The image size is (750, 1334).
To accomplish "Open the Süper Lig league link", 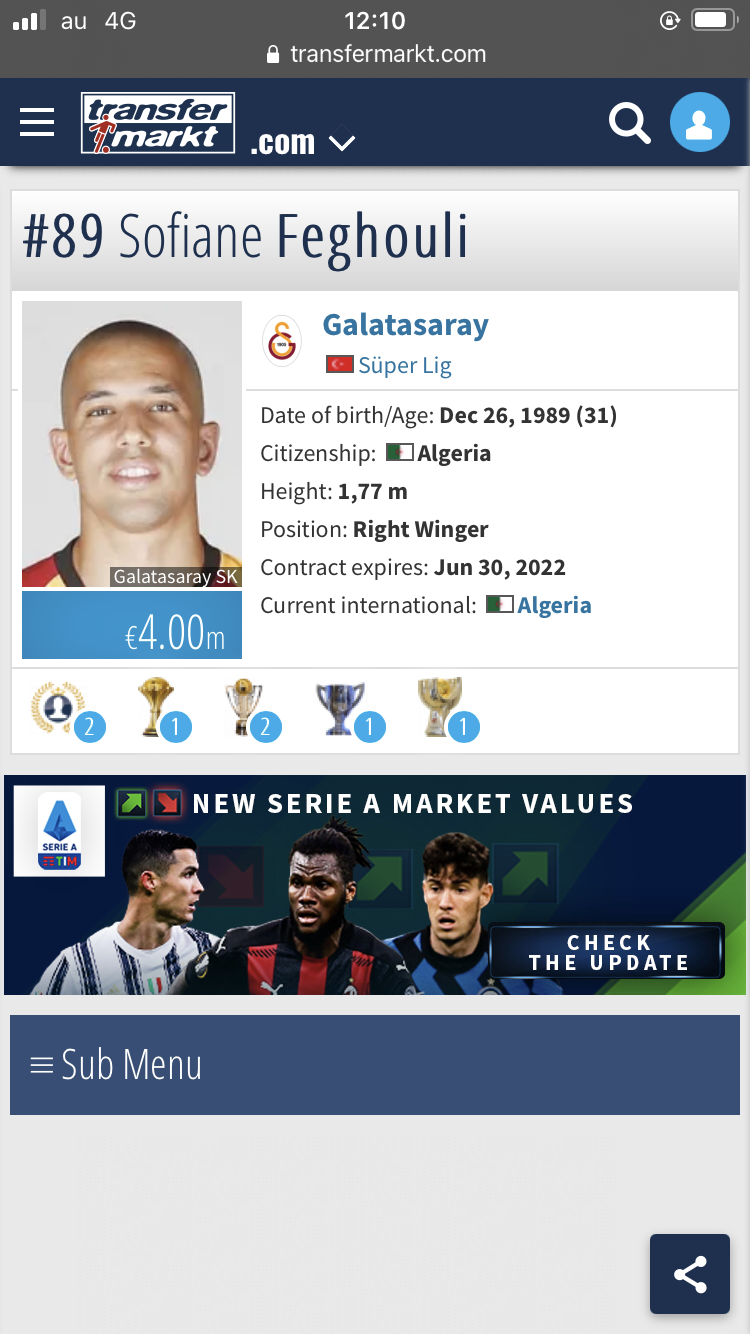I will pyautogui.click(x=405, y=366).
